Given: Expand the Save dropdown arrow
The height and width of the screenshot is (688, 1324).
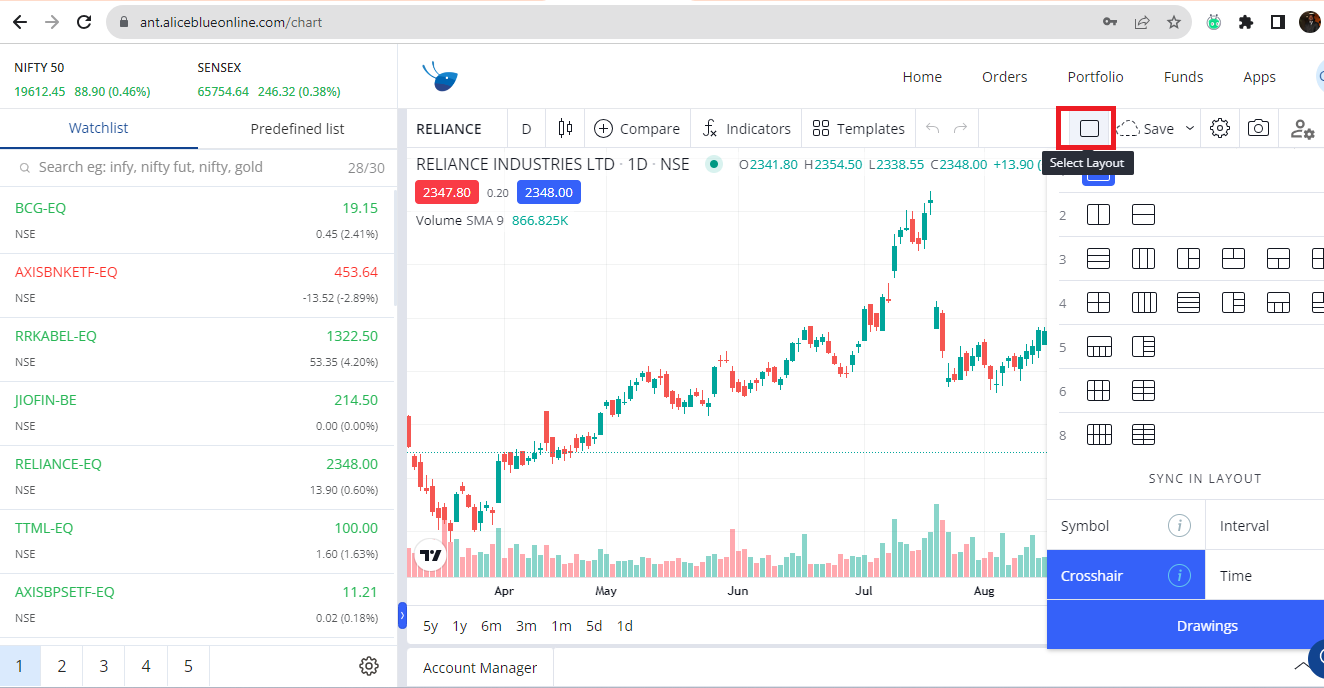Looking at the screenshot, I should [x=1190, y=128].
